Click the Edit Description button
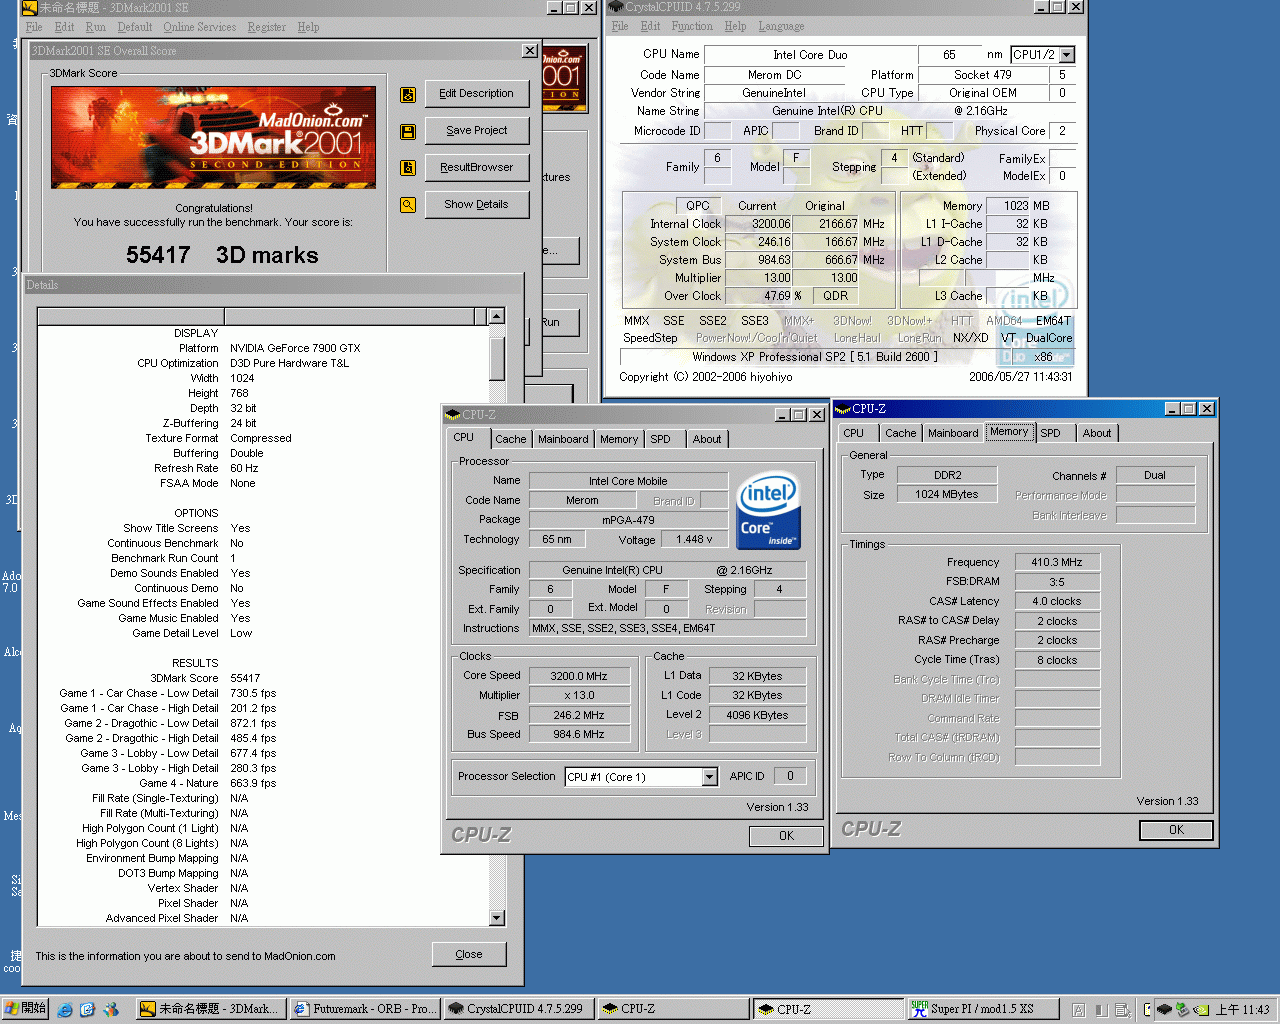This screenshot has height=1024, width=1280. (477, 93)
